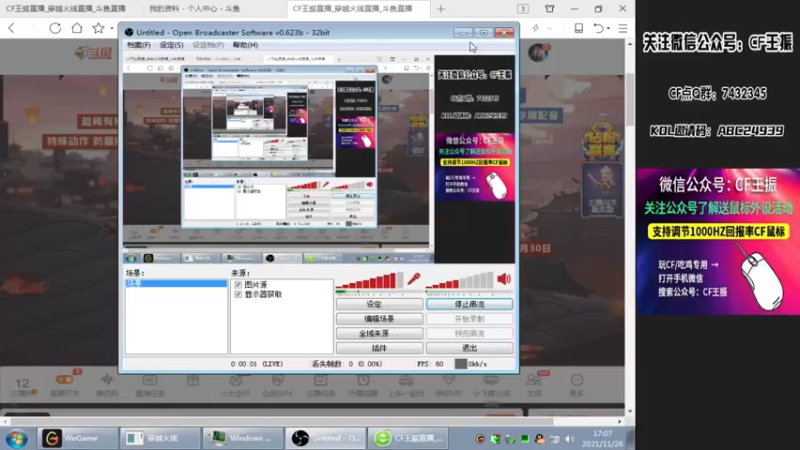Image resolution: width=800 pixels, height=450 pixels.
Task: Switch to 穿越火线 in the taskbar
Action: 159,438
